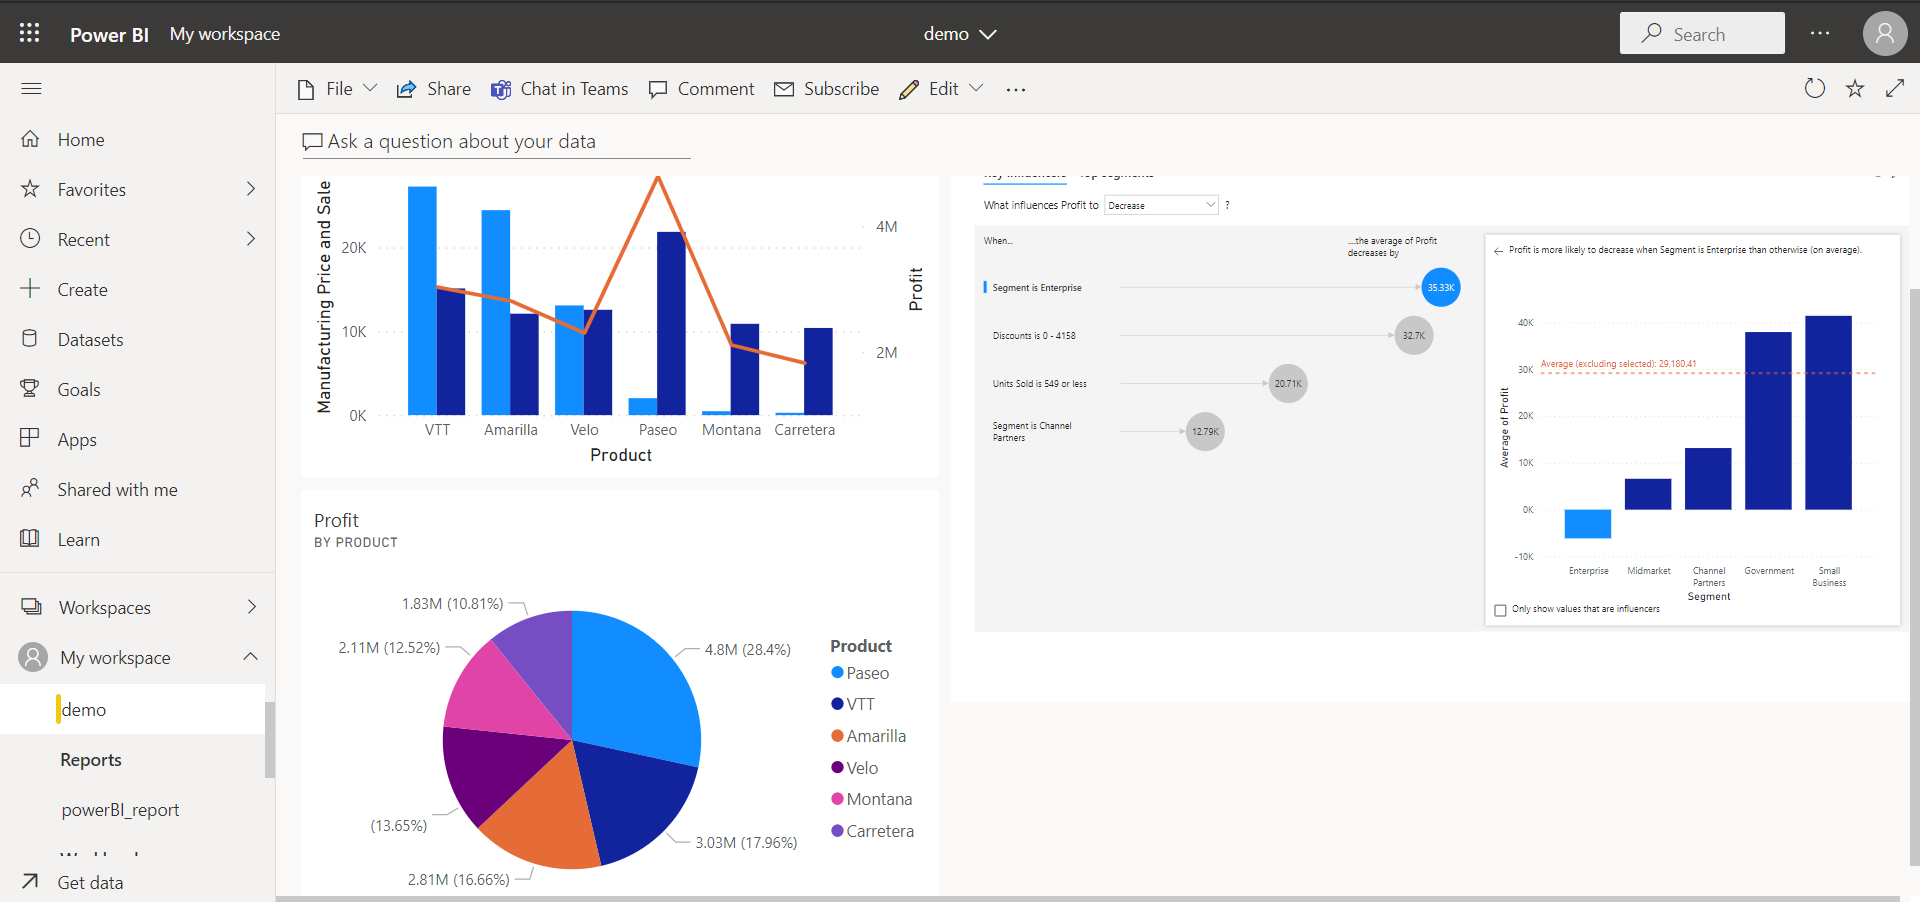This screenshot has width=1920, height=902.
Task: Collapse the navigation pane hamburger icon
Action: (x=31, y=89)
